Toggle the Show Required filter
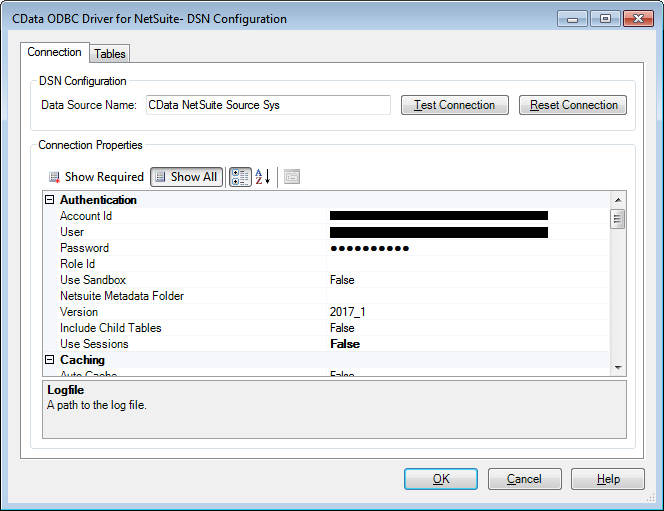This screenshot has width=664, height=511. 96,177
